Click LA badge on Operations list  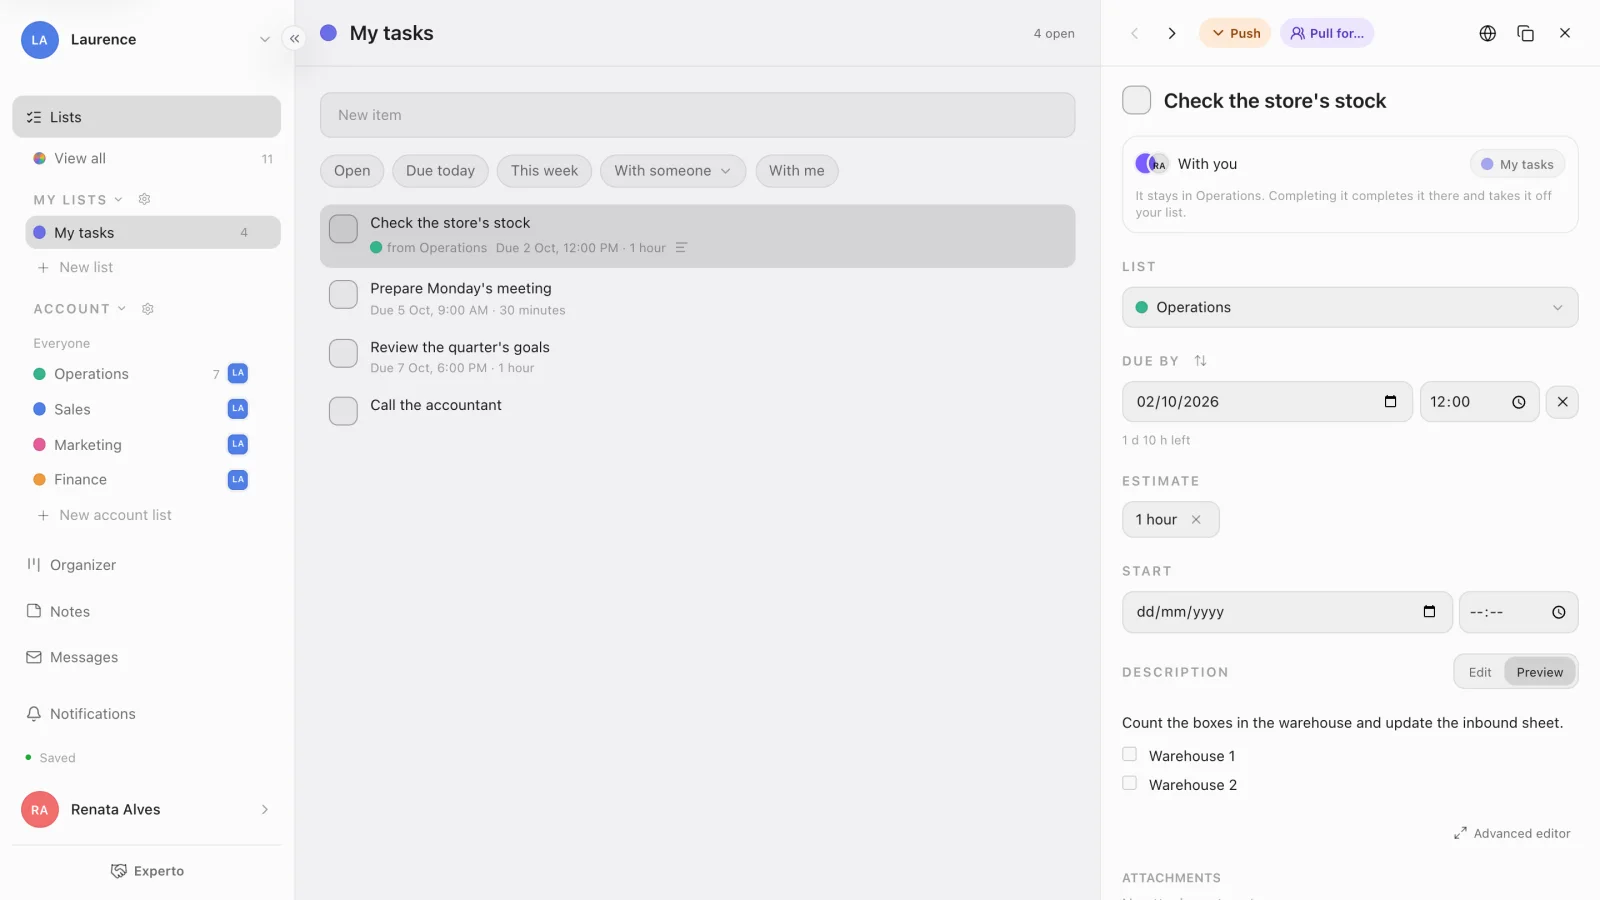click(x=238, y=374)
